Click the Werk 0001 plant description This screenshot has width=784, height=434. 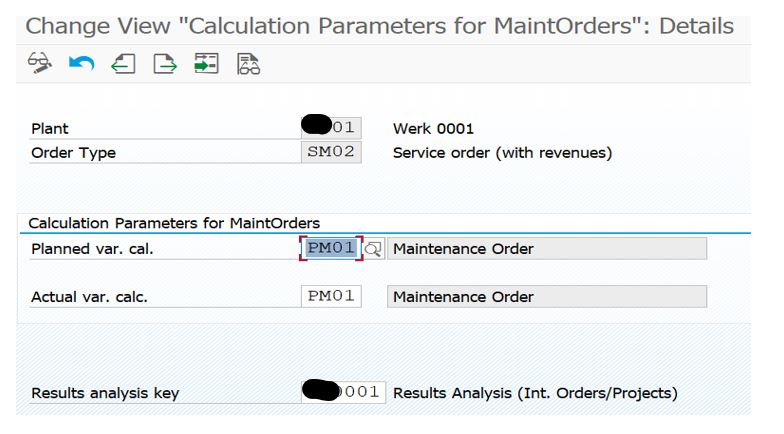coord(433,129)
